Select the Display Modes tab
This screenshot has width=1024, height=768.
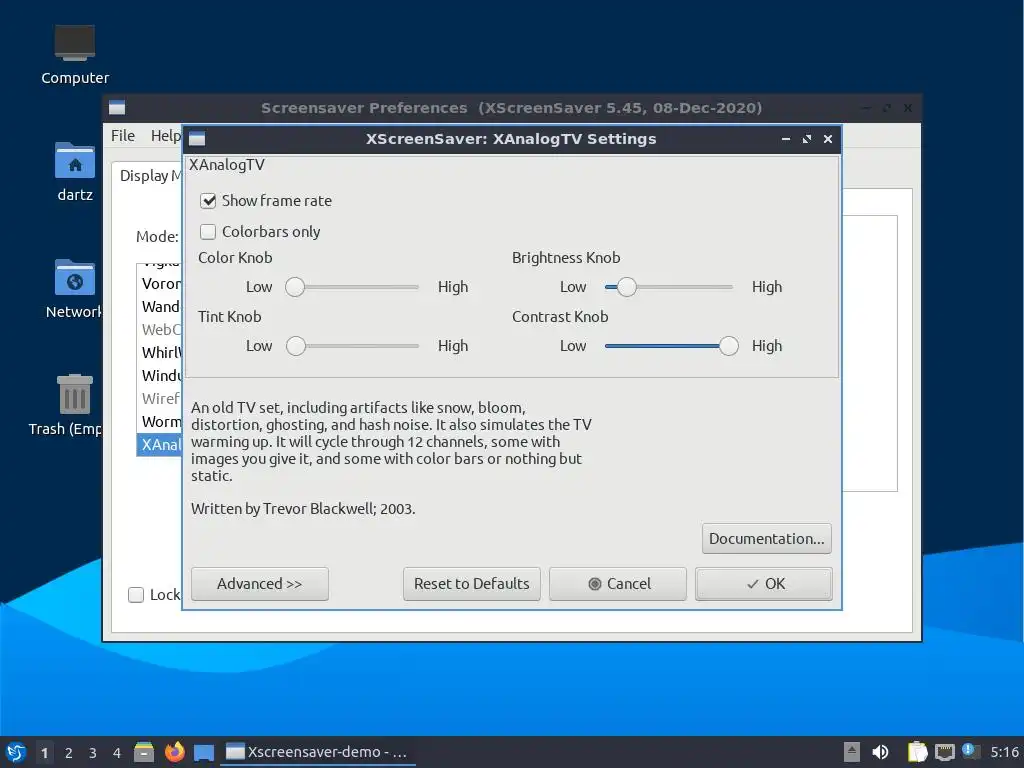[x=150, y=176]
